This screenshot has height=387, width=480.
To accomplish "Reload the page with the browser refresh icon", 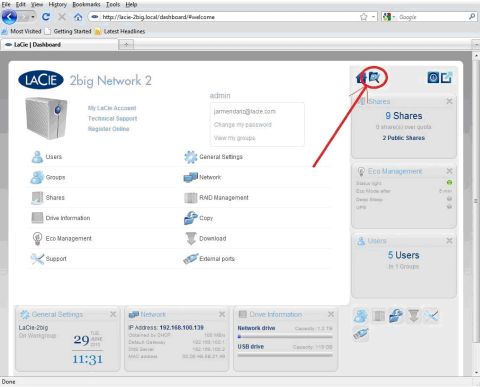I will point(46,17).
